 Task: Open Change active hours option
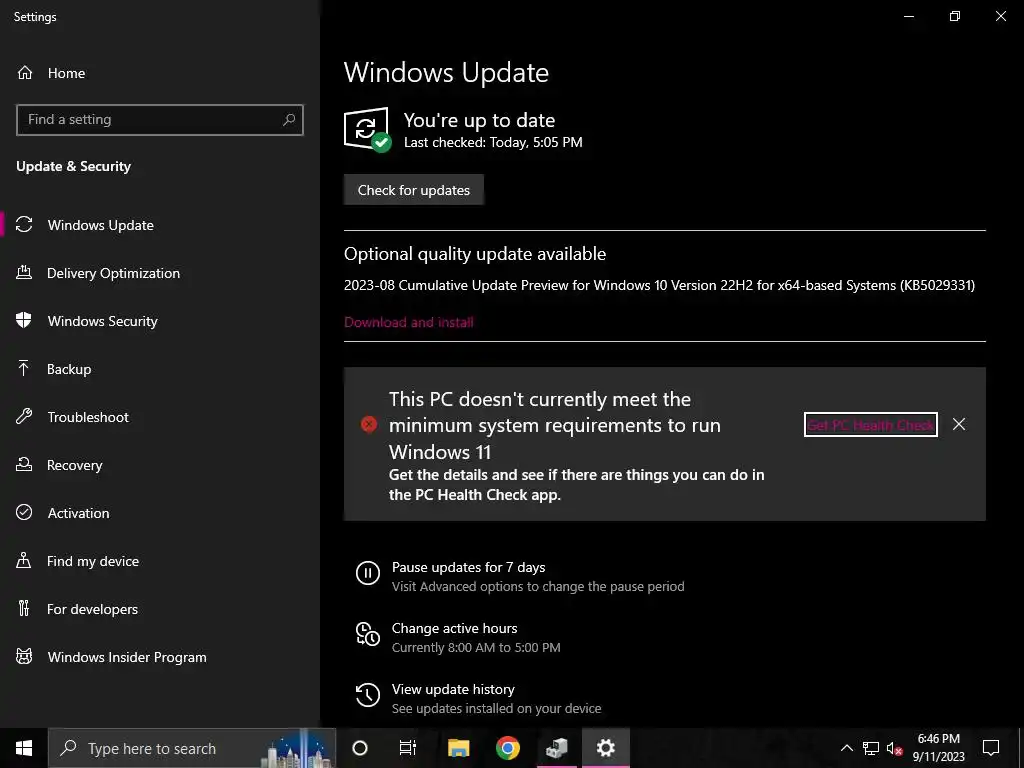pyautogui.click(x=455, y=628)
